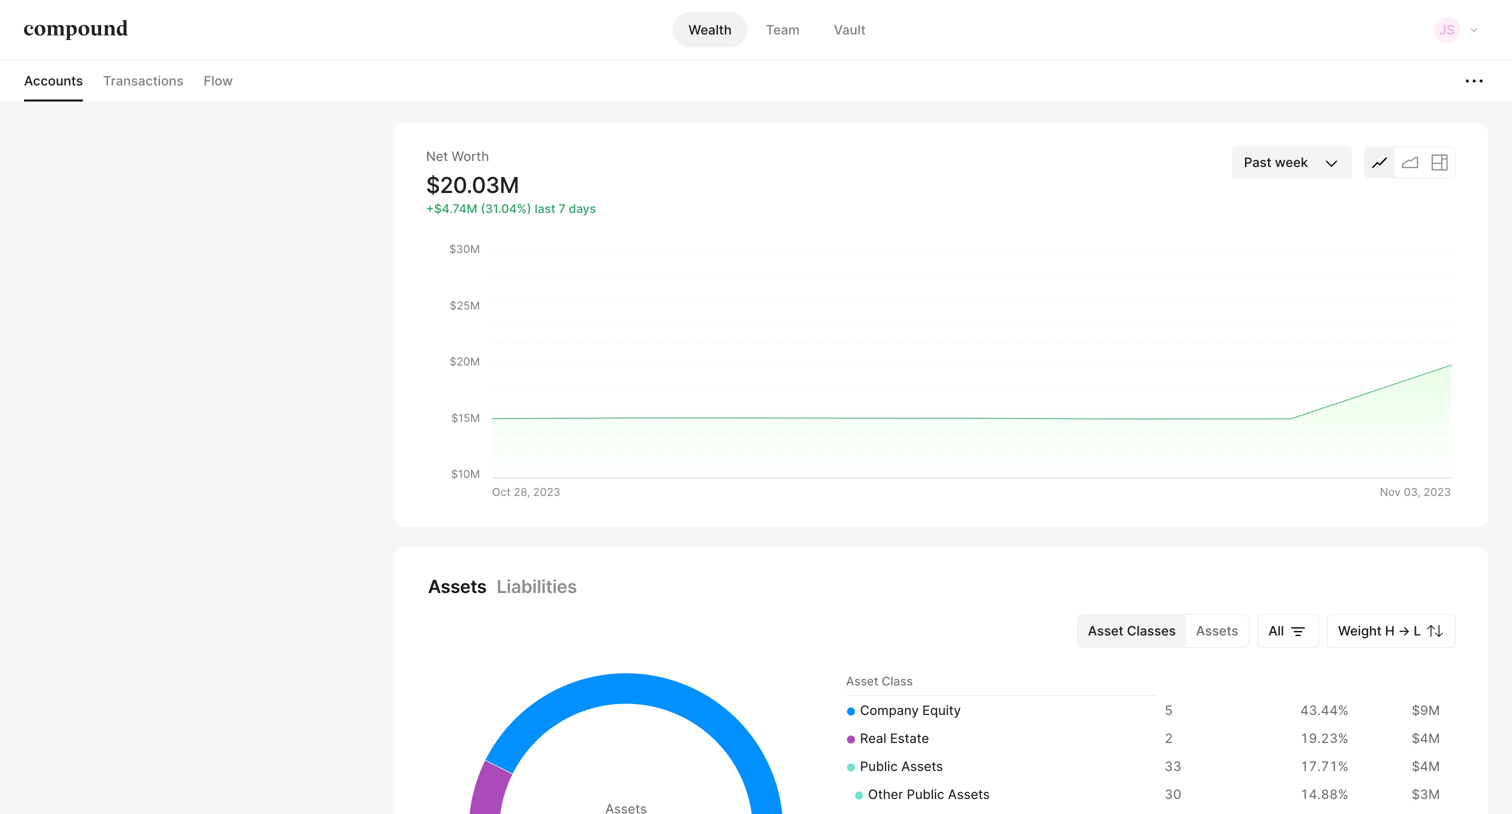Click the +$4.74M (31.04%) last 7 days text
Image resolution: width=1512 pixels, height=814 pixels.
(x=511, y=209)
